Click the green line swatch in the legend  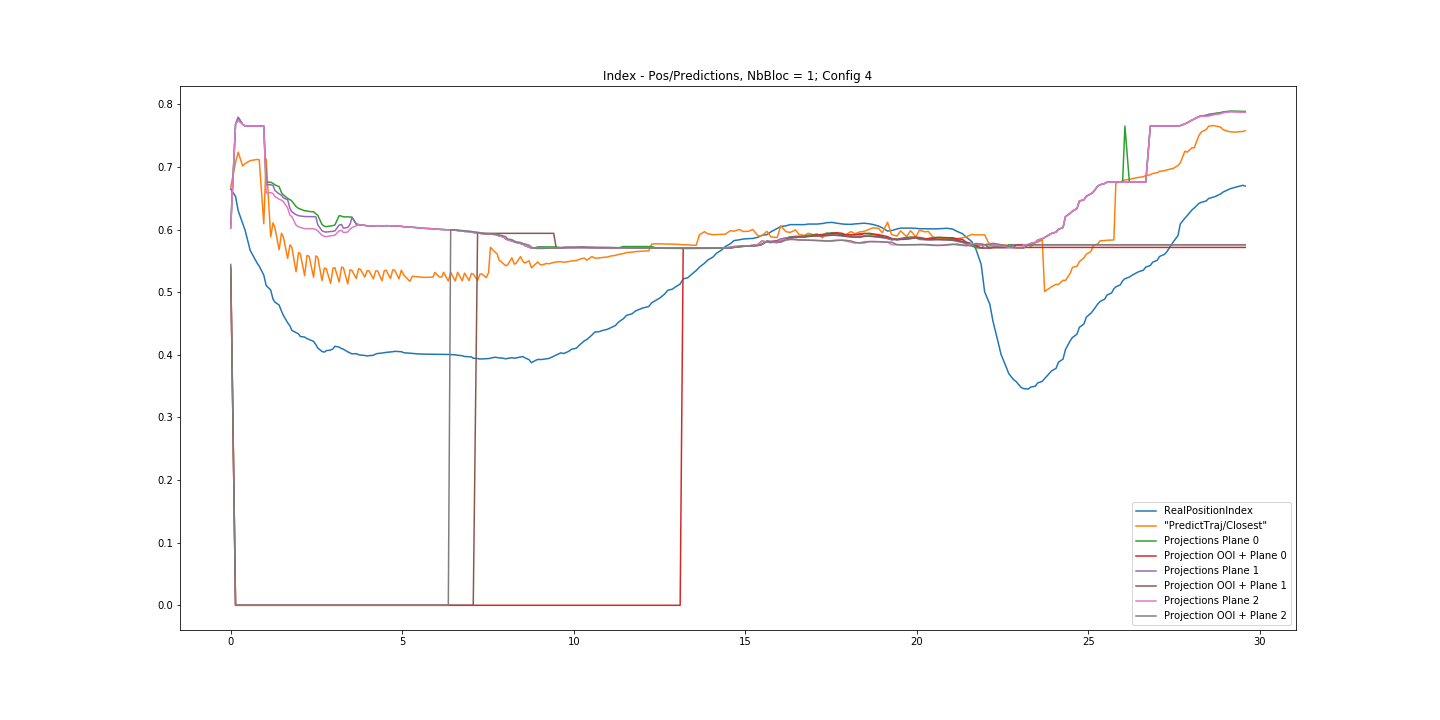(1147, 540)
